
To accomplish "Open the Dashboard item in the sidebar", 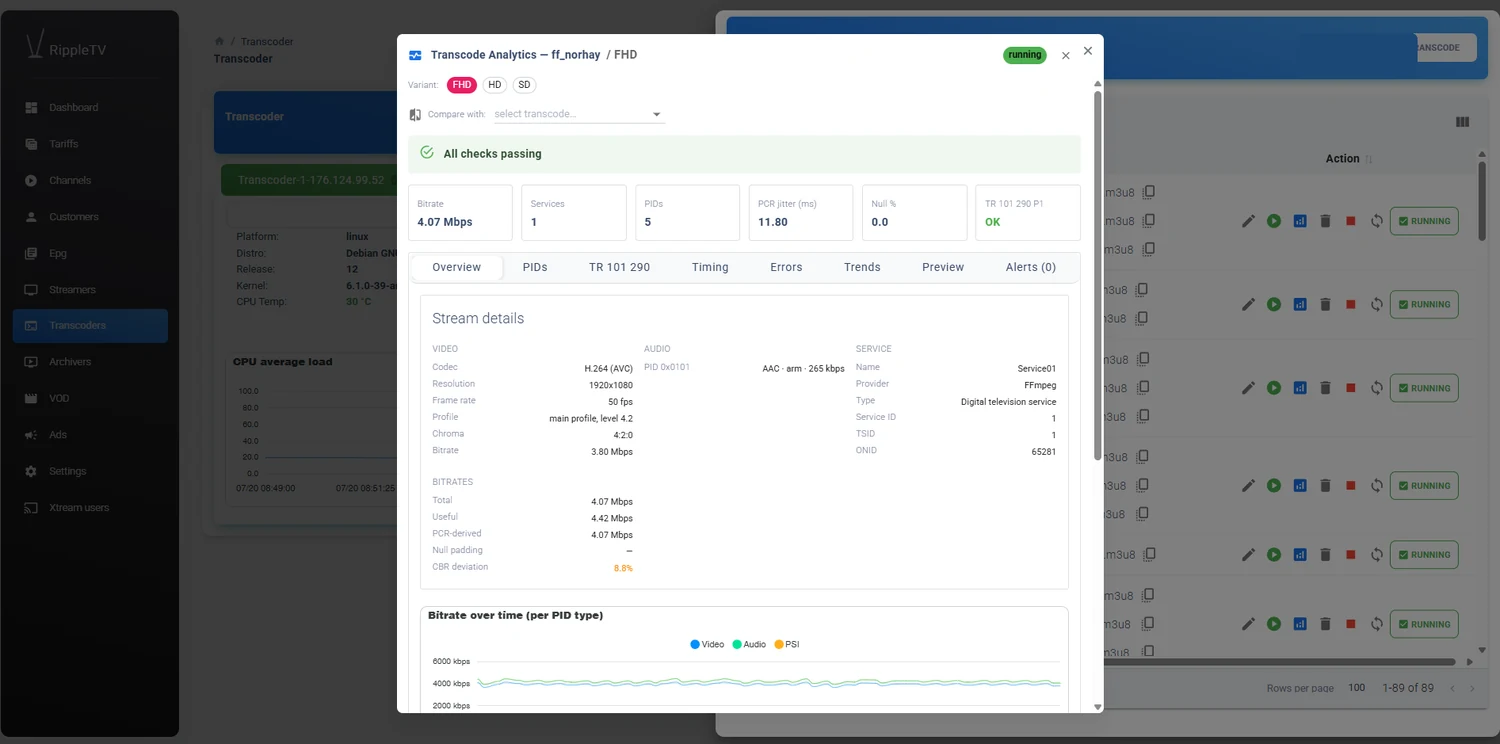I will click(x=90, y=107).
